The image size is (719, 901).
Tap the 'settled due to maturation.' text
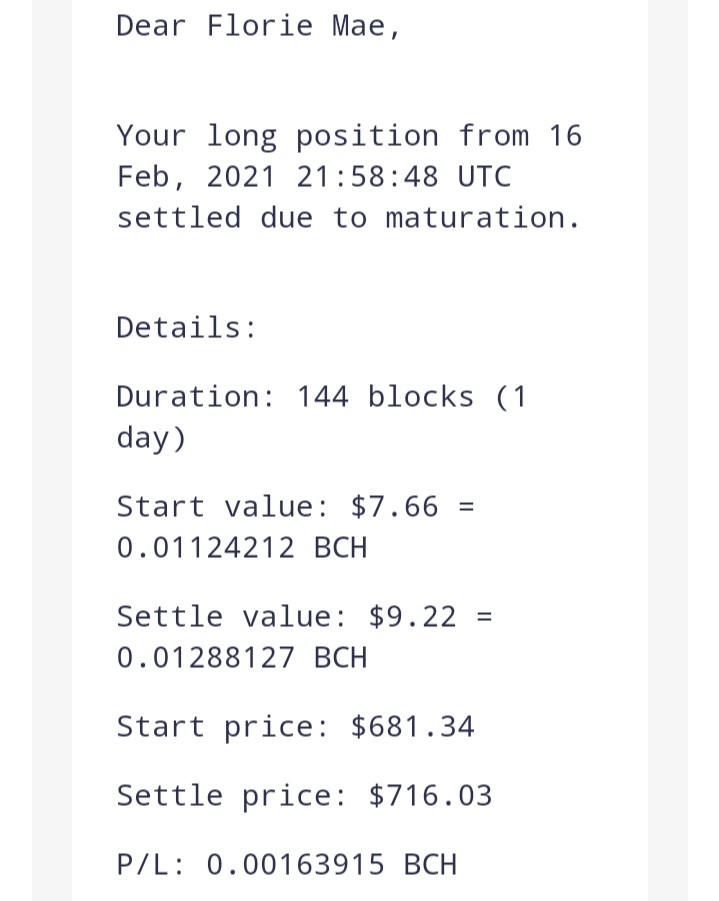pyautogui.click(x=348, y=218)
